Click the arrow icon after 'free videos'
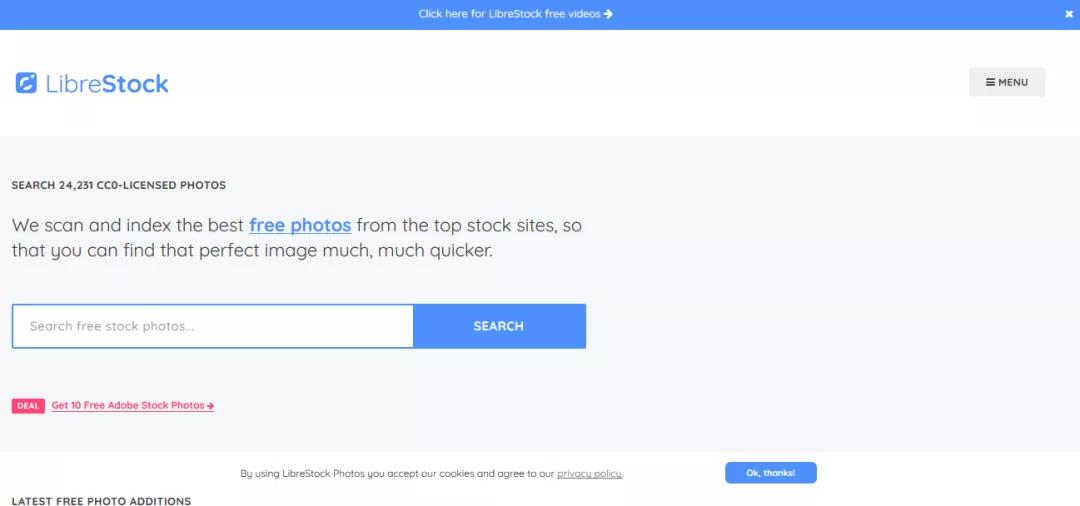The image size is (1080, 506). [x=608, y=14]
